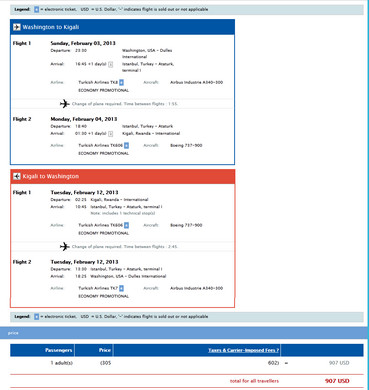
Task: Click Airbus Industrie A340-300 text on TK7 flight
Action: 196,288
